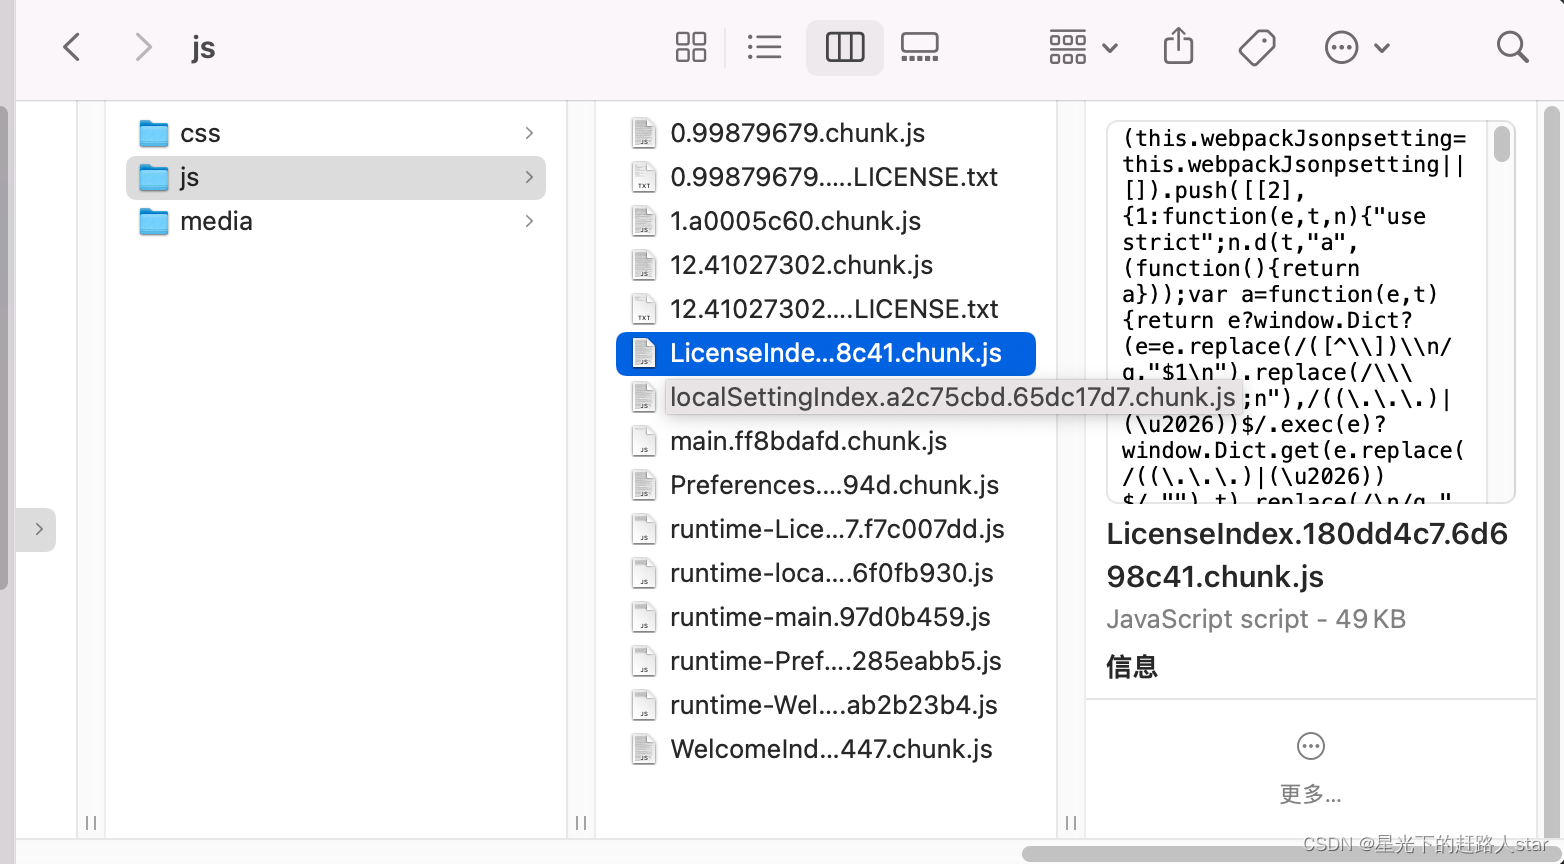
Task: Select Preferences....94d.chunk.js file
Action: point(826,485)
